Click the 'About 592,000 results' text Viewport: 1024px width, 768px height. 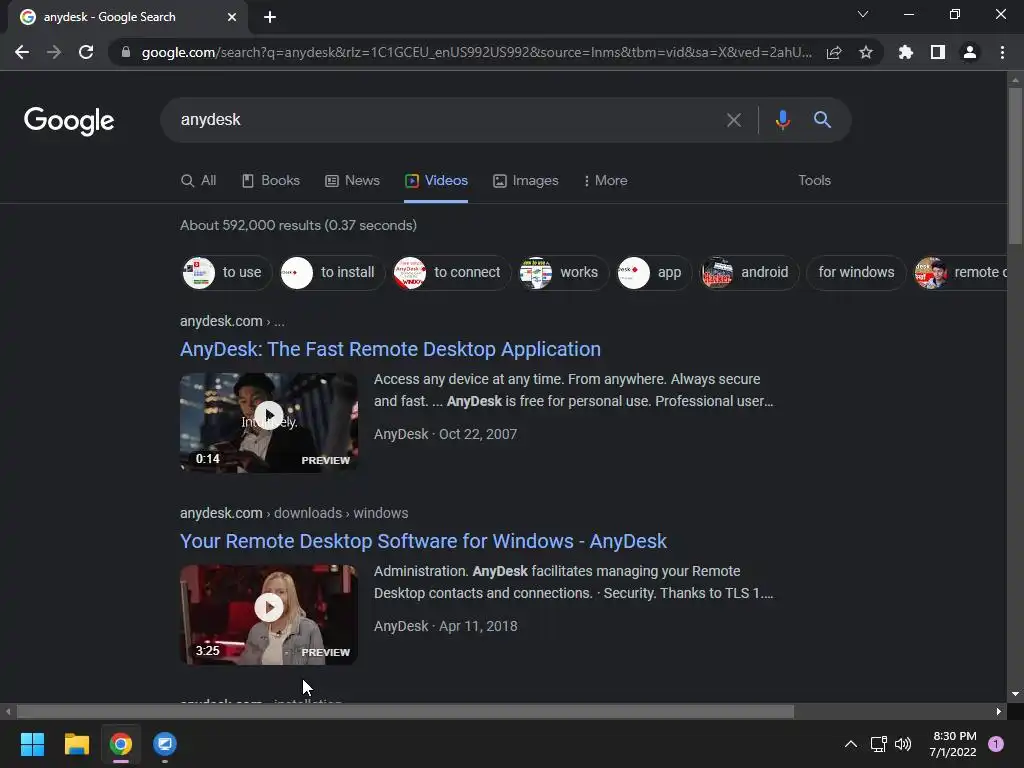(x=298, y=225)
